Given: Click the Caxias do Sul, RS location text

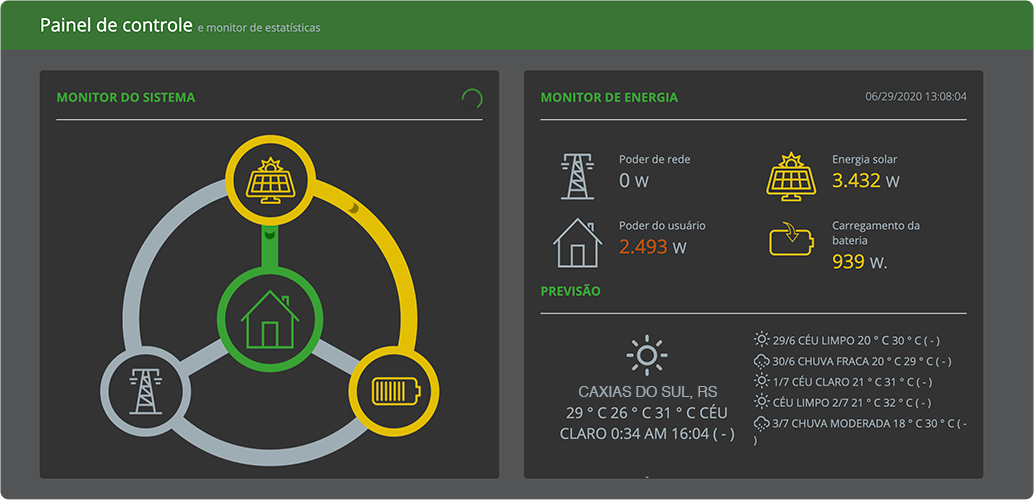Looking at the screenshot, I should pos(647,391).
